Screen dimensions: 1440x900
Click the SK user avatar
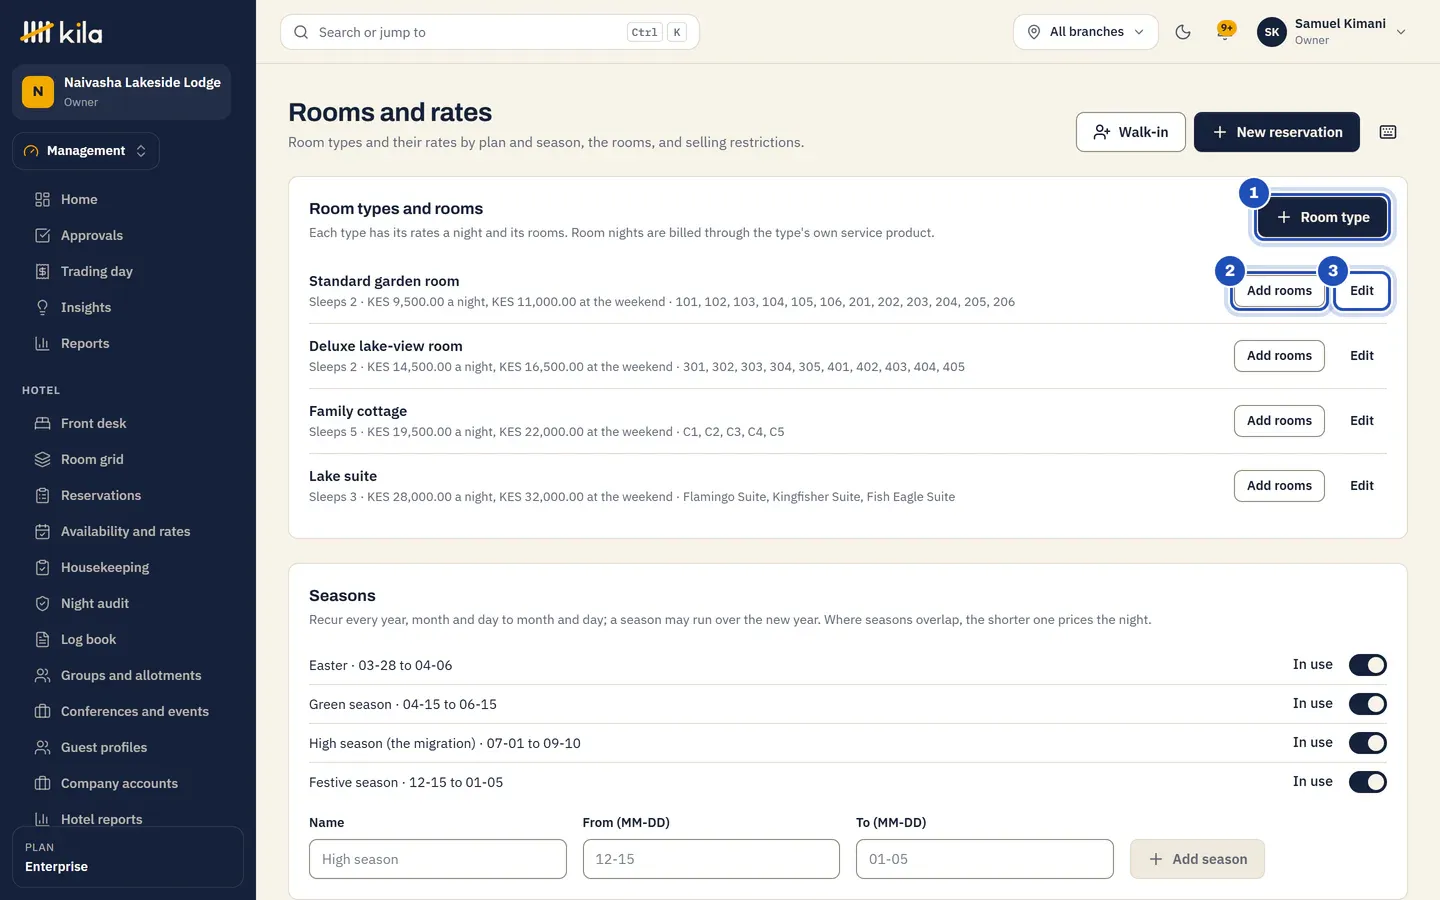(x=1272, y=32)
